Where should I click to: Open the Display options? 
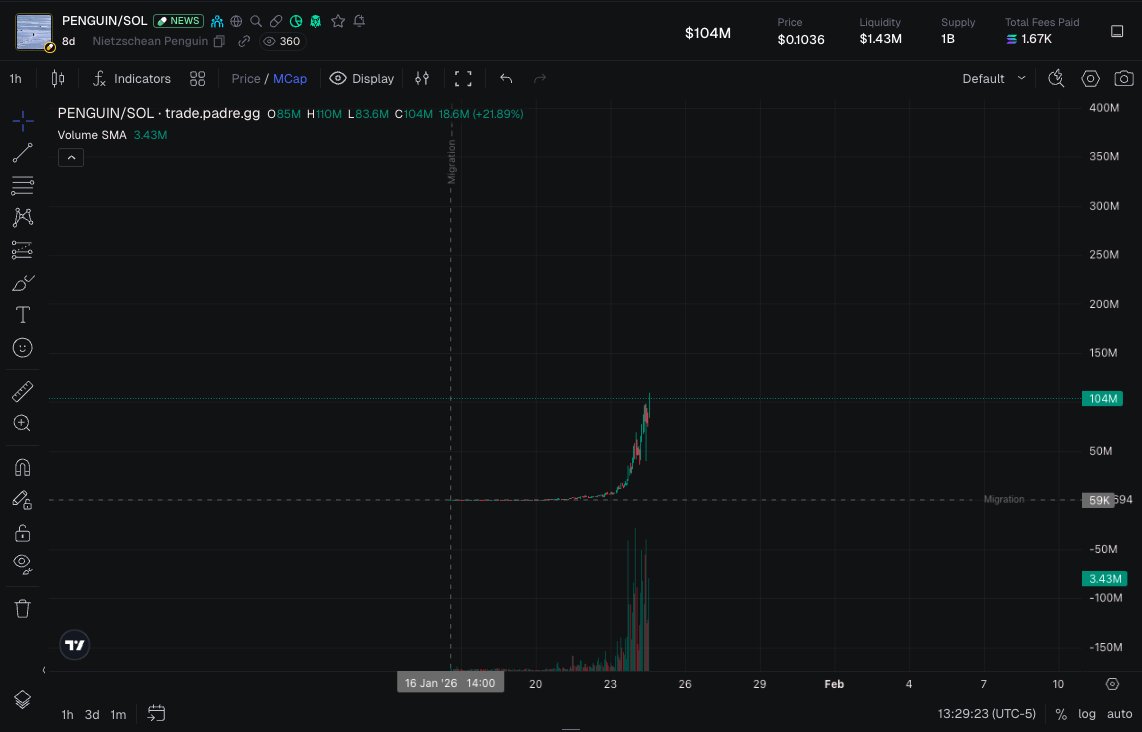tap(362, 79)
